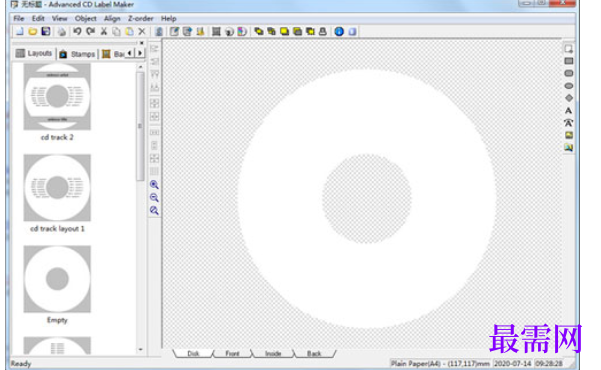Open the Object menu

click(85, 18)
